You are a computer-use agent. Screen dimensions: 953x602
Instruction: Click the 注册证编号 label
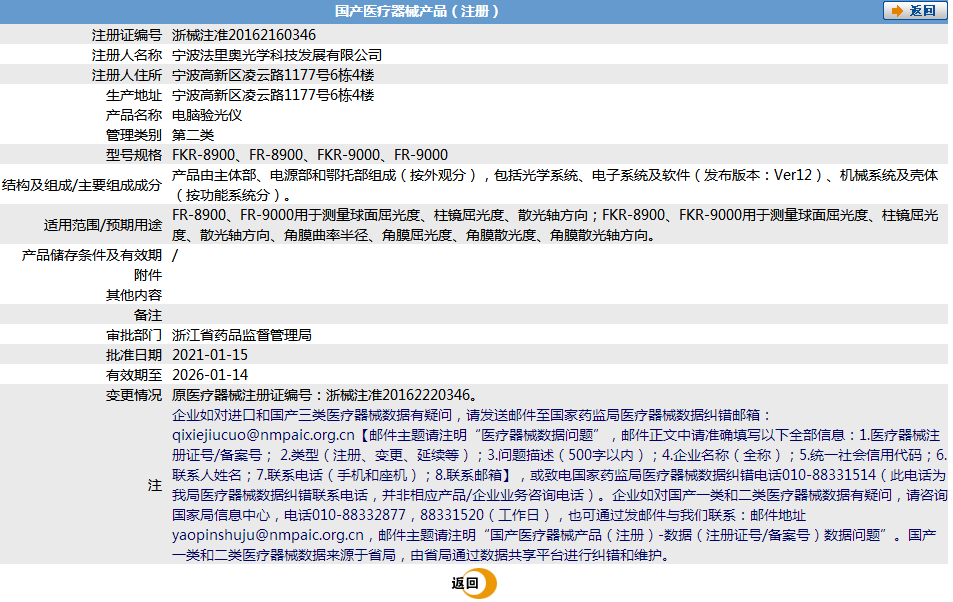tap(127, 35)
